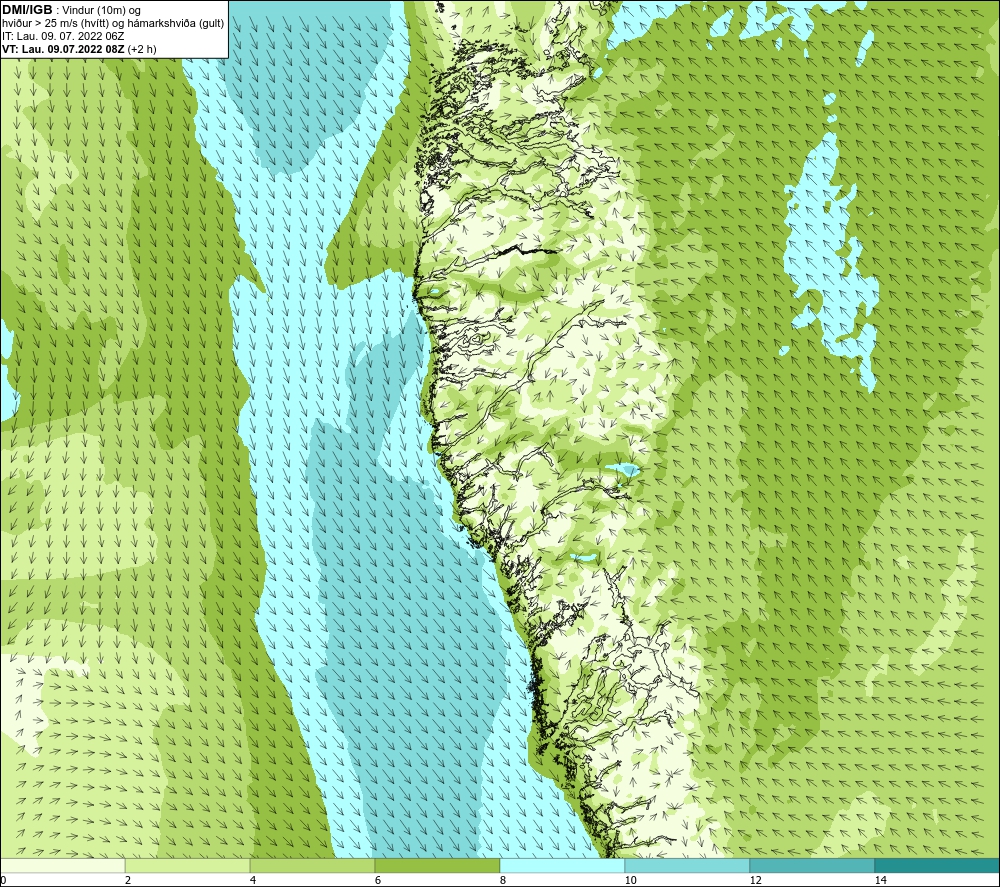Click the 2–4 m/s light green swatch
Viewport: 1000px width, 887px height.
[188, 865]
